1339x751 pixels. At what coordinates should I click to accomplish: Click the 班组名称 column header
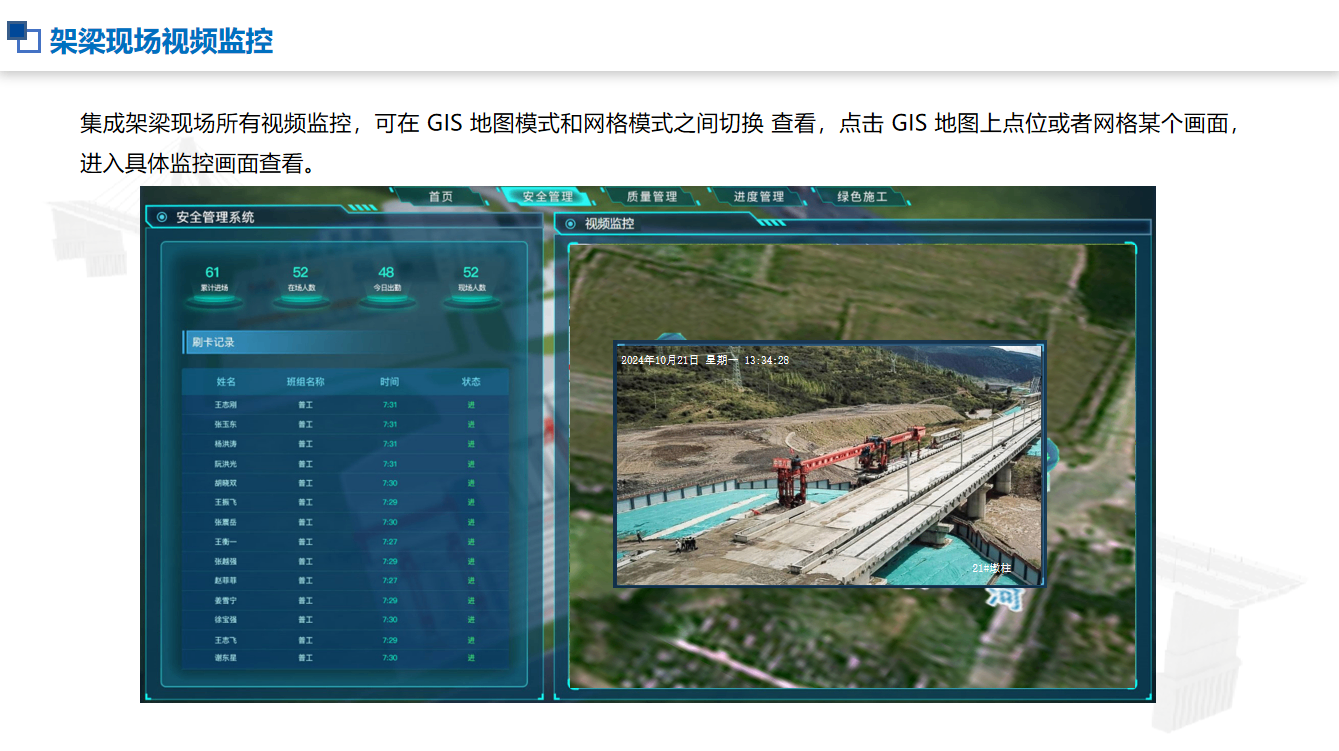click(x=305, y=382)
